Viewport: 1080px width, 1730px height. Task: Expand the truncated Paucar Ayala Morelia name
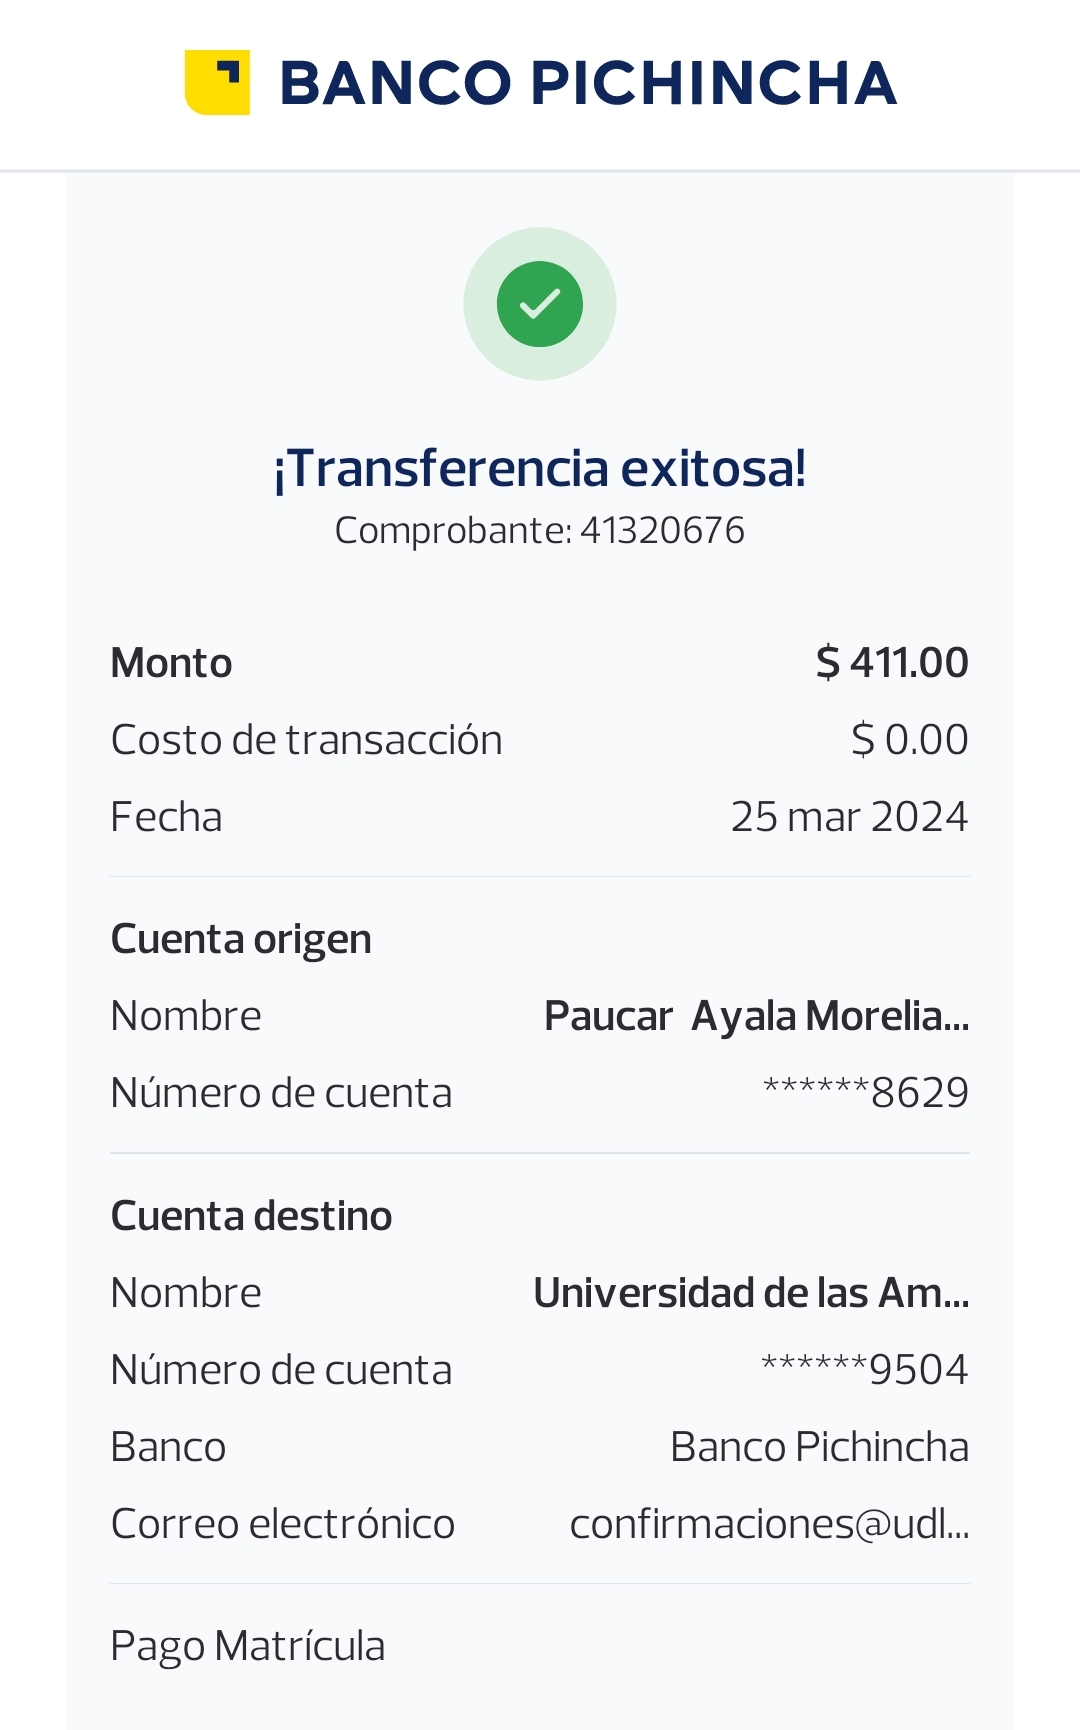(756, 1016)
